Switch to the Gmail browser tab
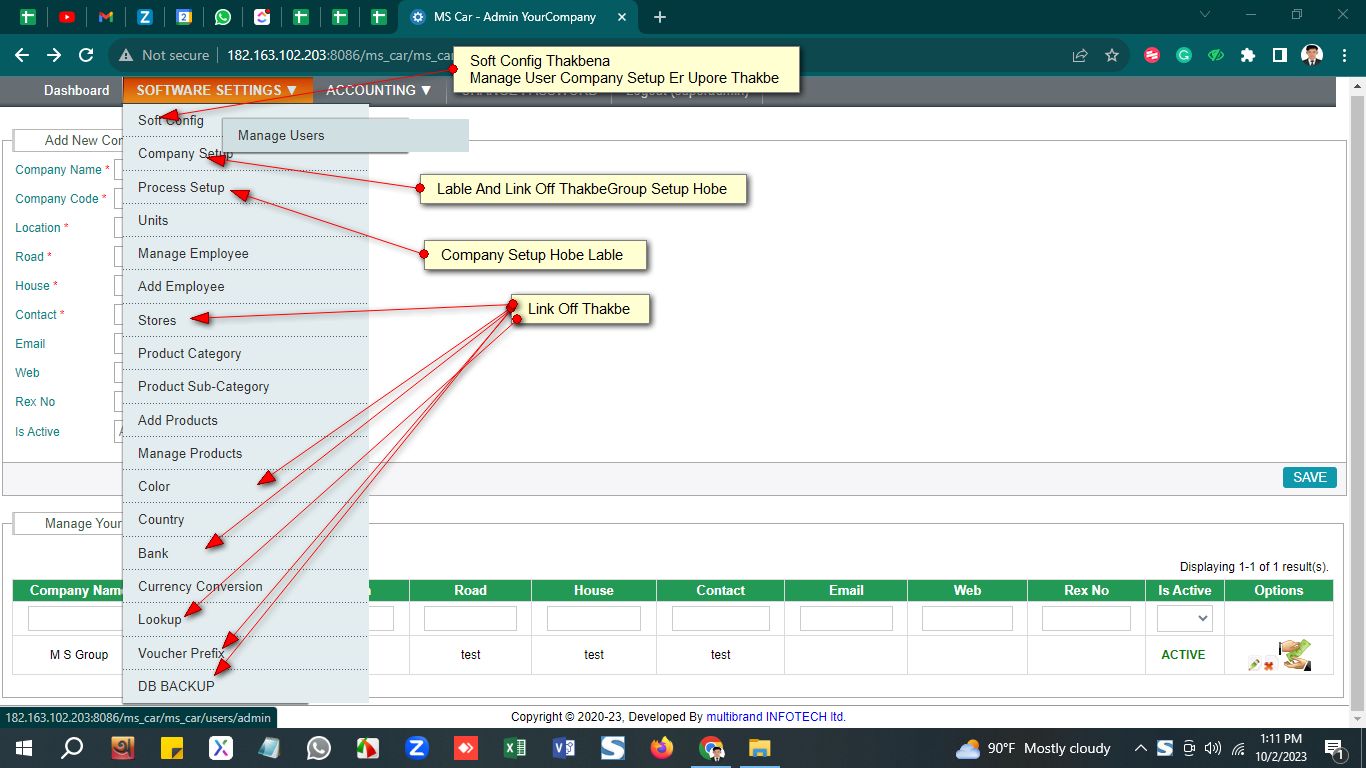Screen dimensions: 1366x768 [x=105, y=17]
